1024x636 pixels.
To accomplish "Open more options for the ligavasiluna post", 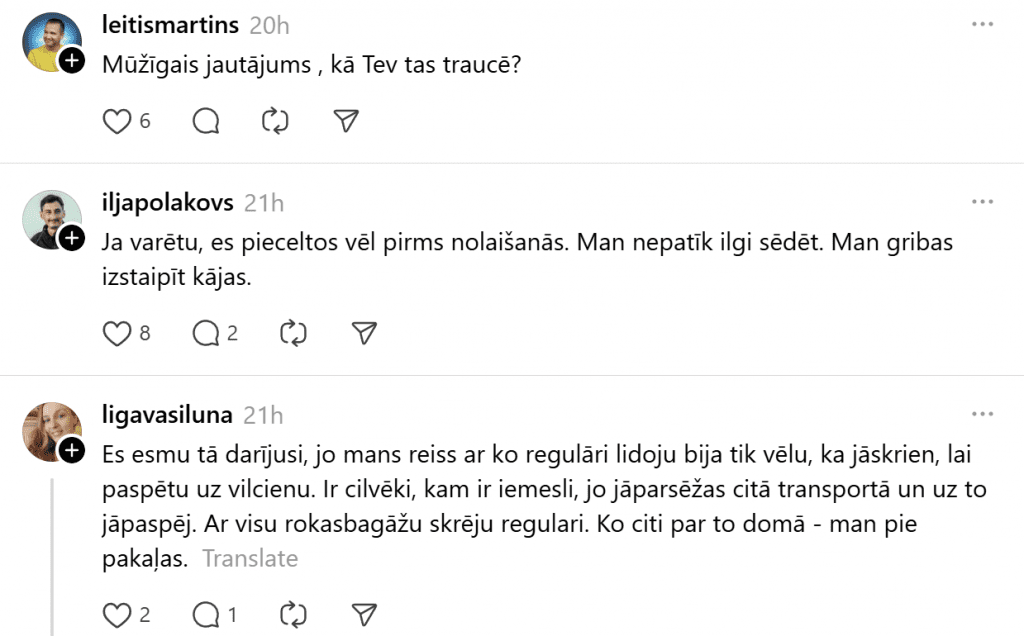I will tap(982, 413).
